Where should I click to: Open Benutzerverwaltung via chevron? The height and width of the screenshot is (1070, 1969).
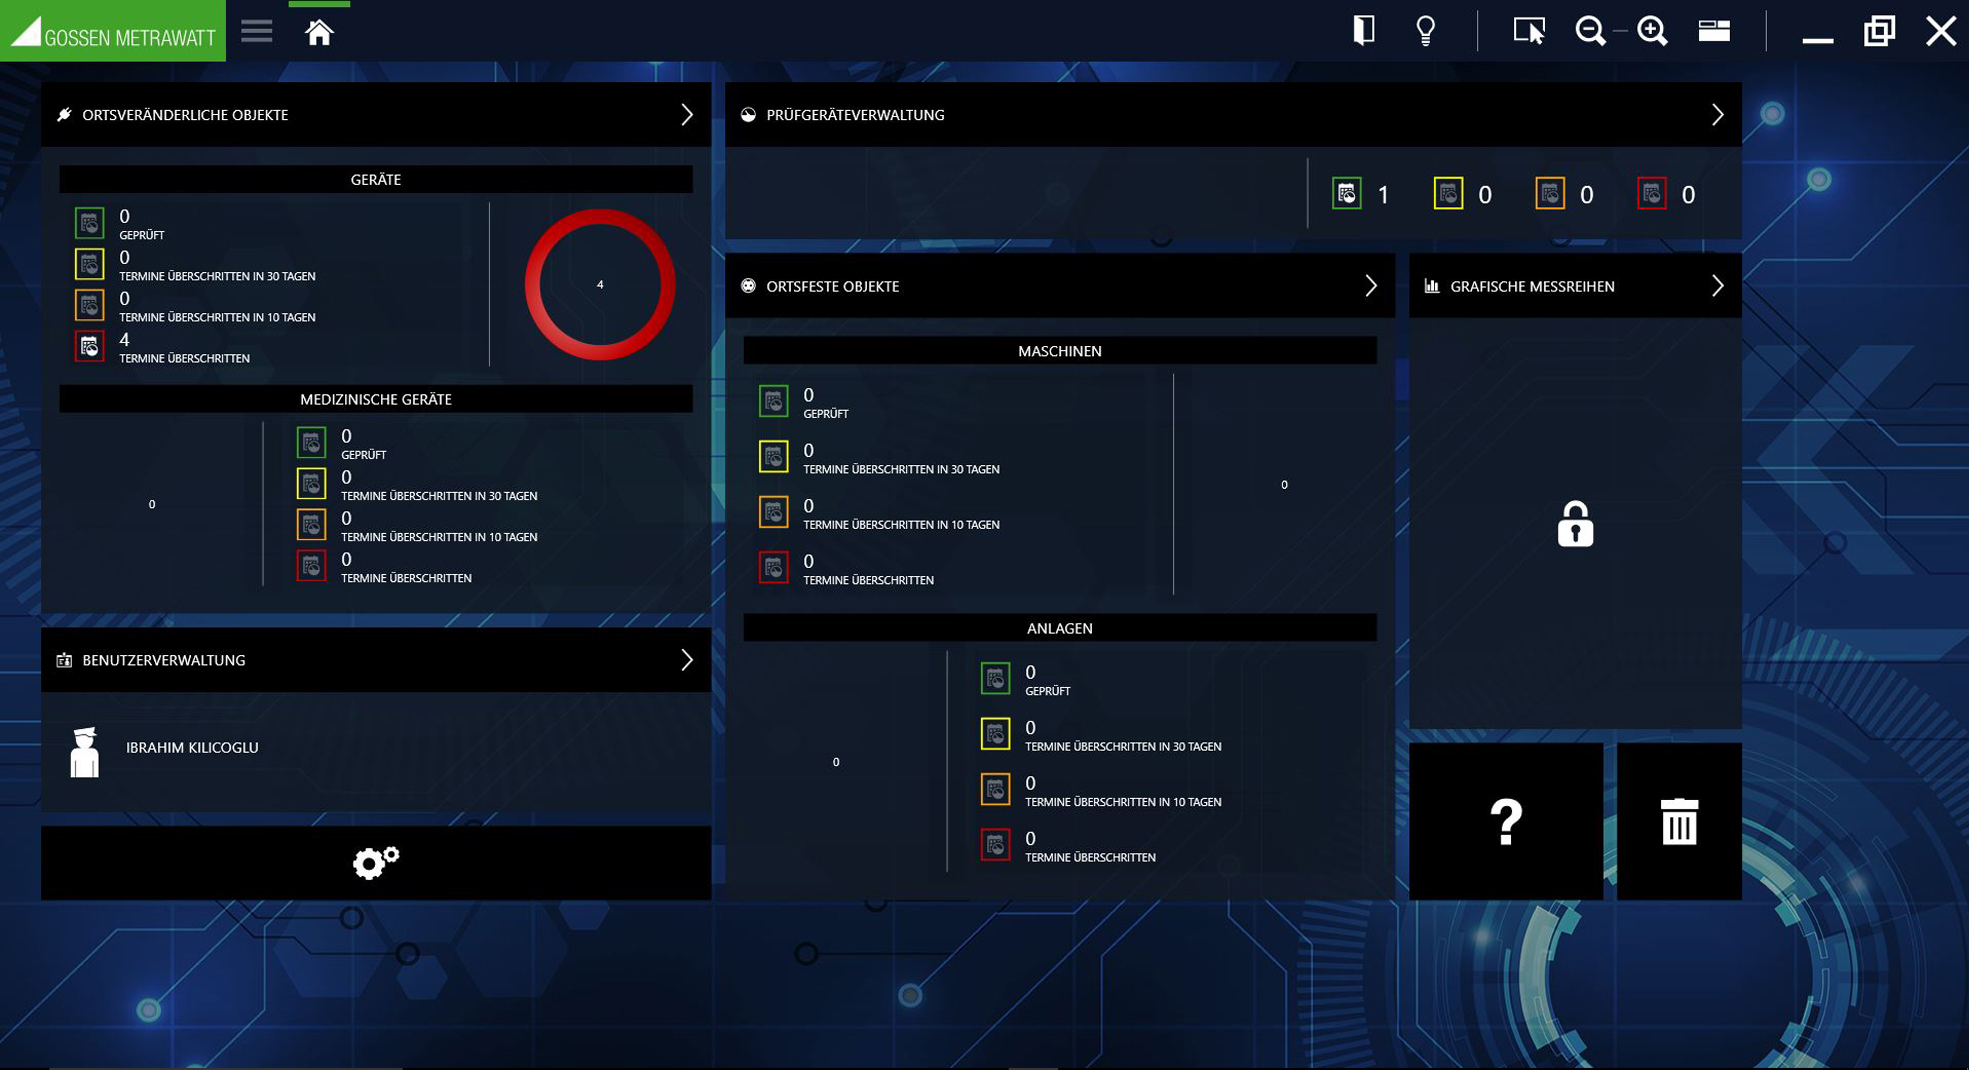(687, 660)
